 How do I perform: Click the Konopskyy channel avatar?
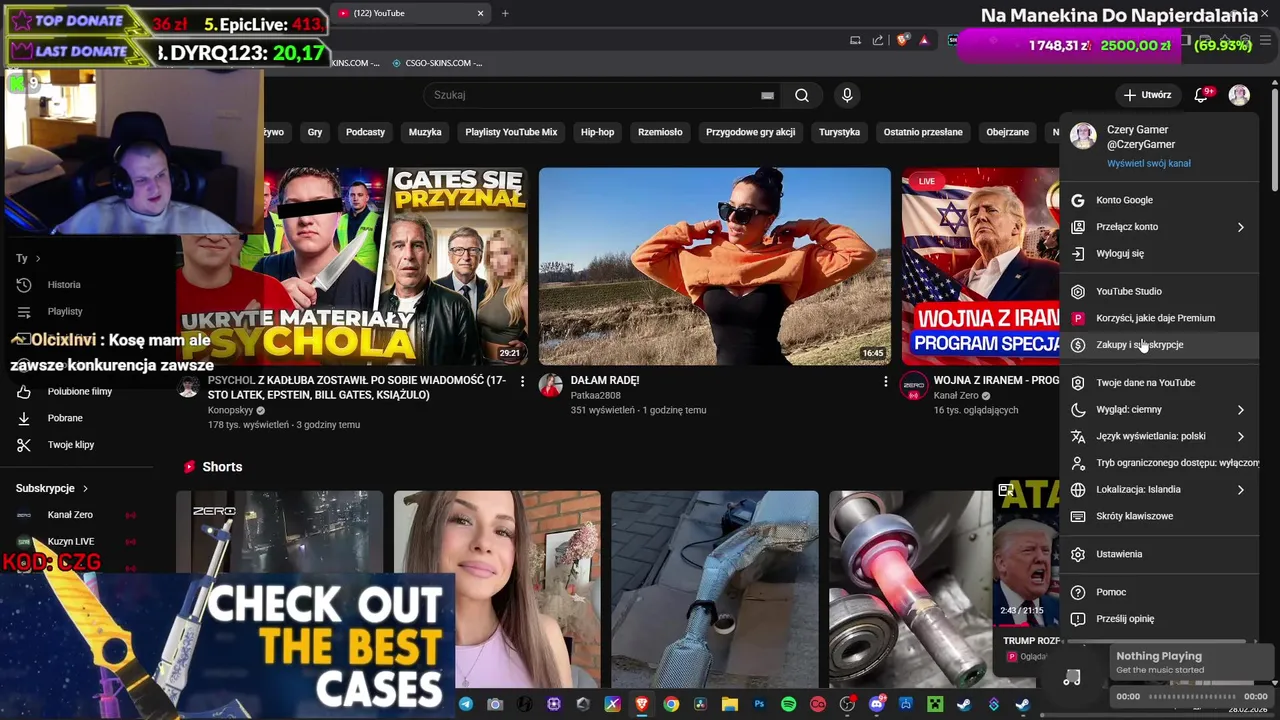pyautogui.click(x=188, y=387)
